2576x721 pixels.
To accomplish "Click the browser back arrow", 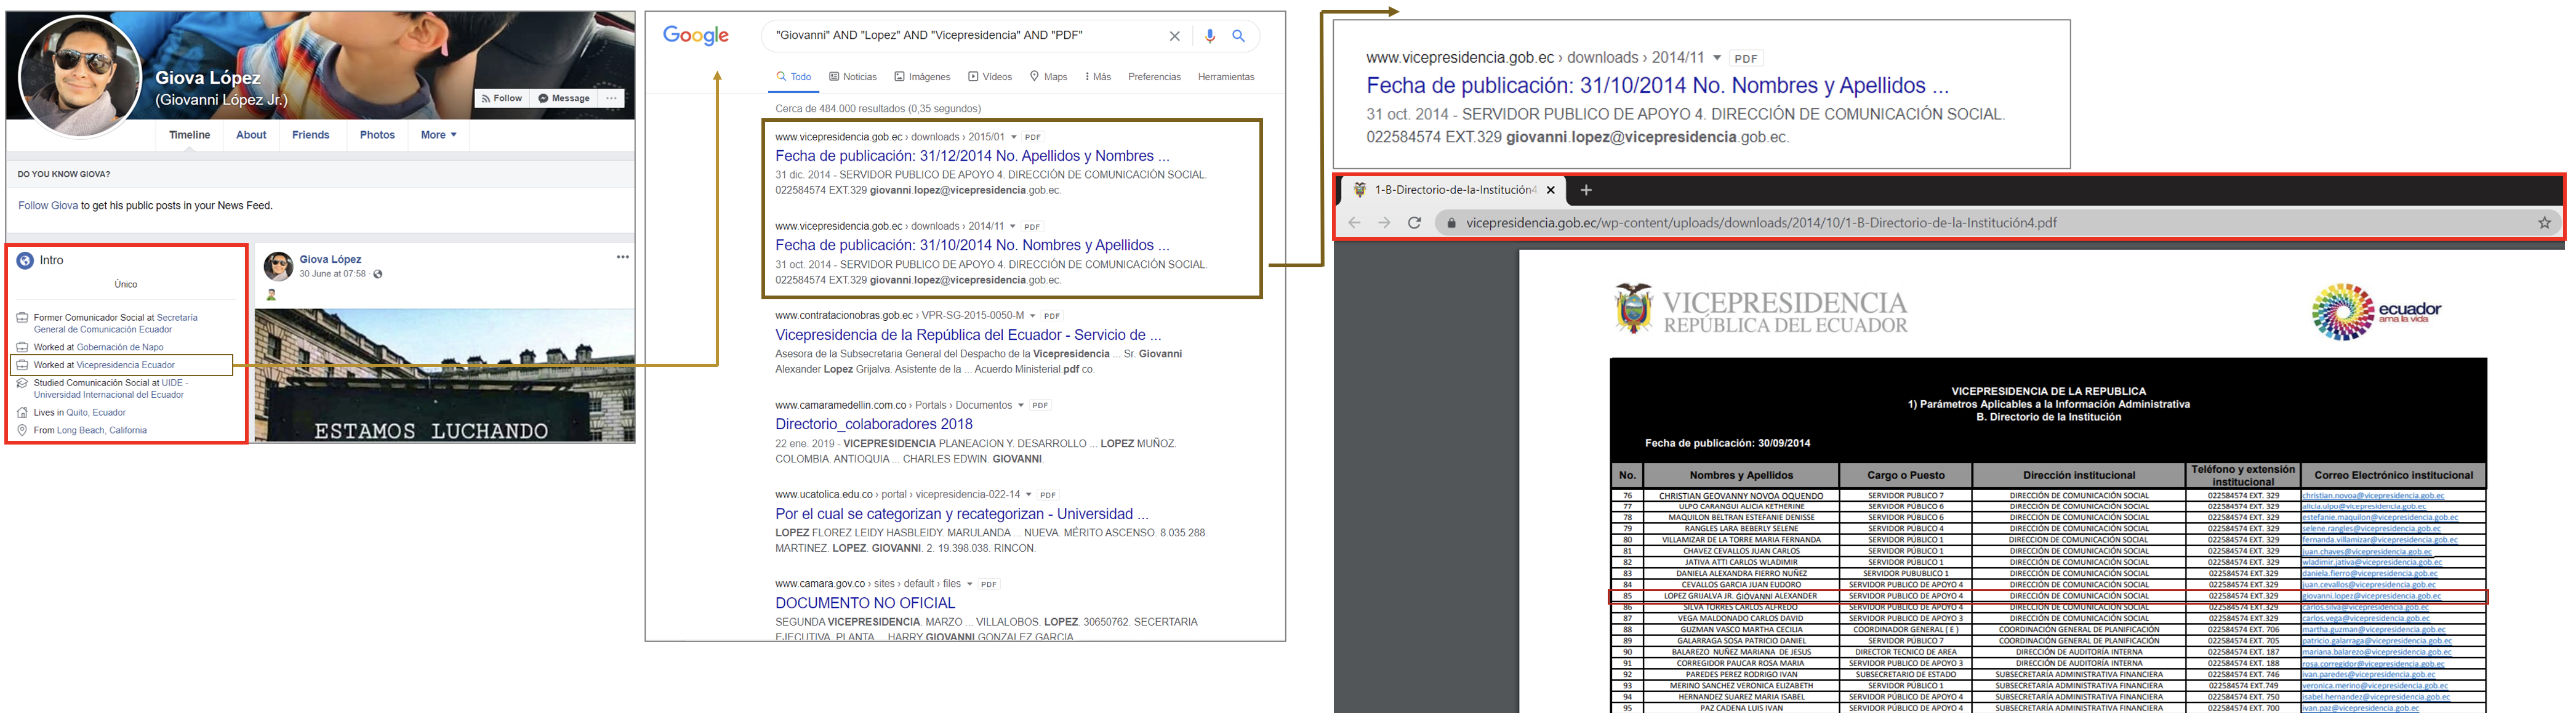I will 1354,223.
